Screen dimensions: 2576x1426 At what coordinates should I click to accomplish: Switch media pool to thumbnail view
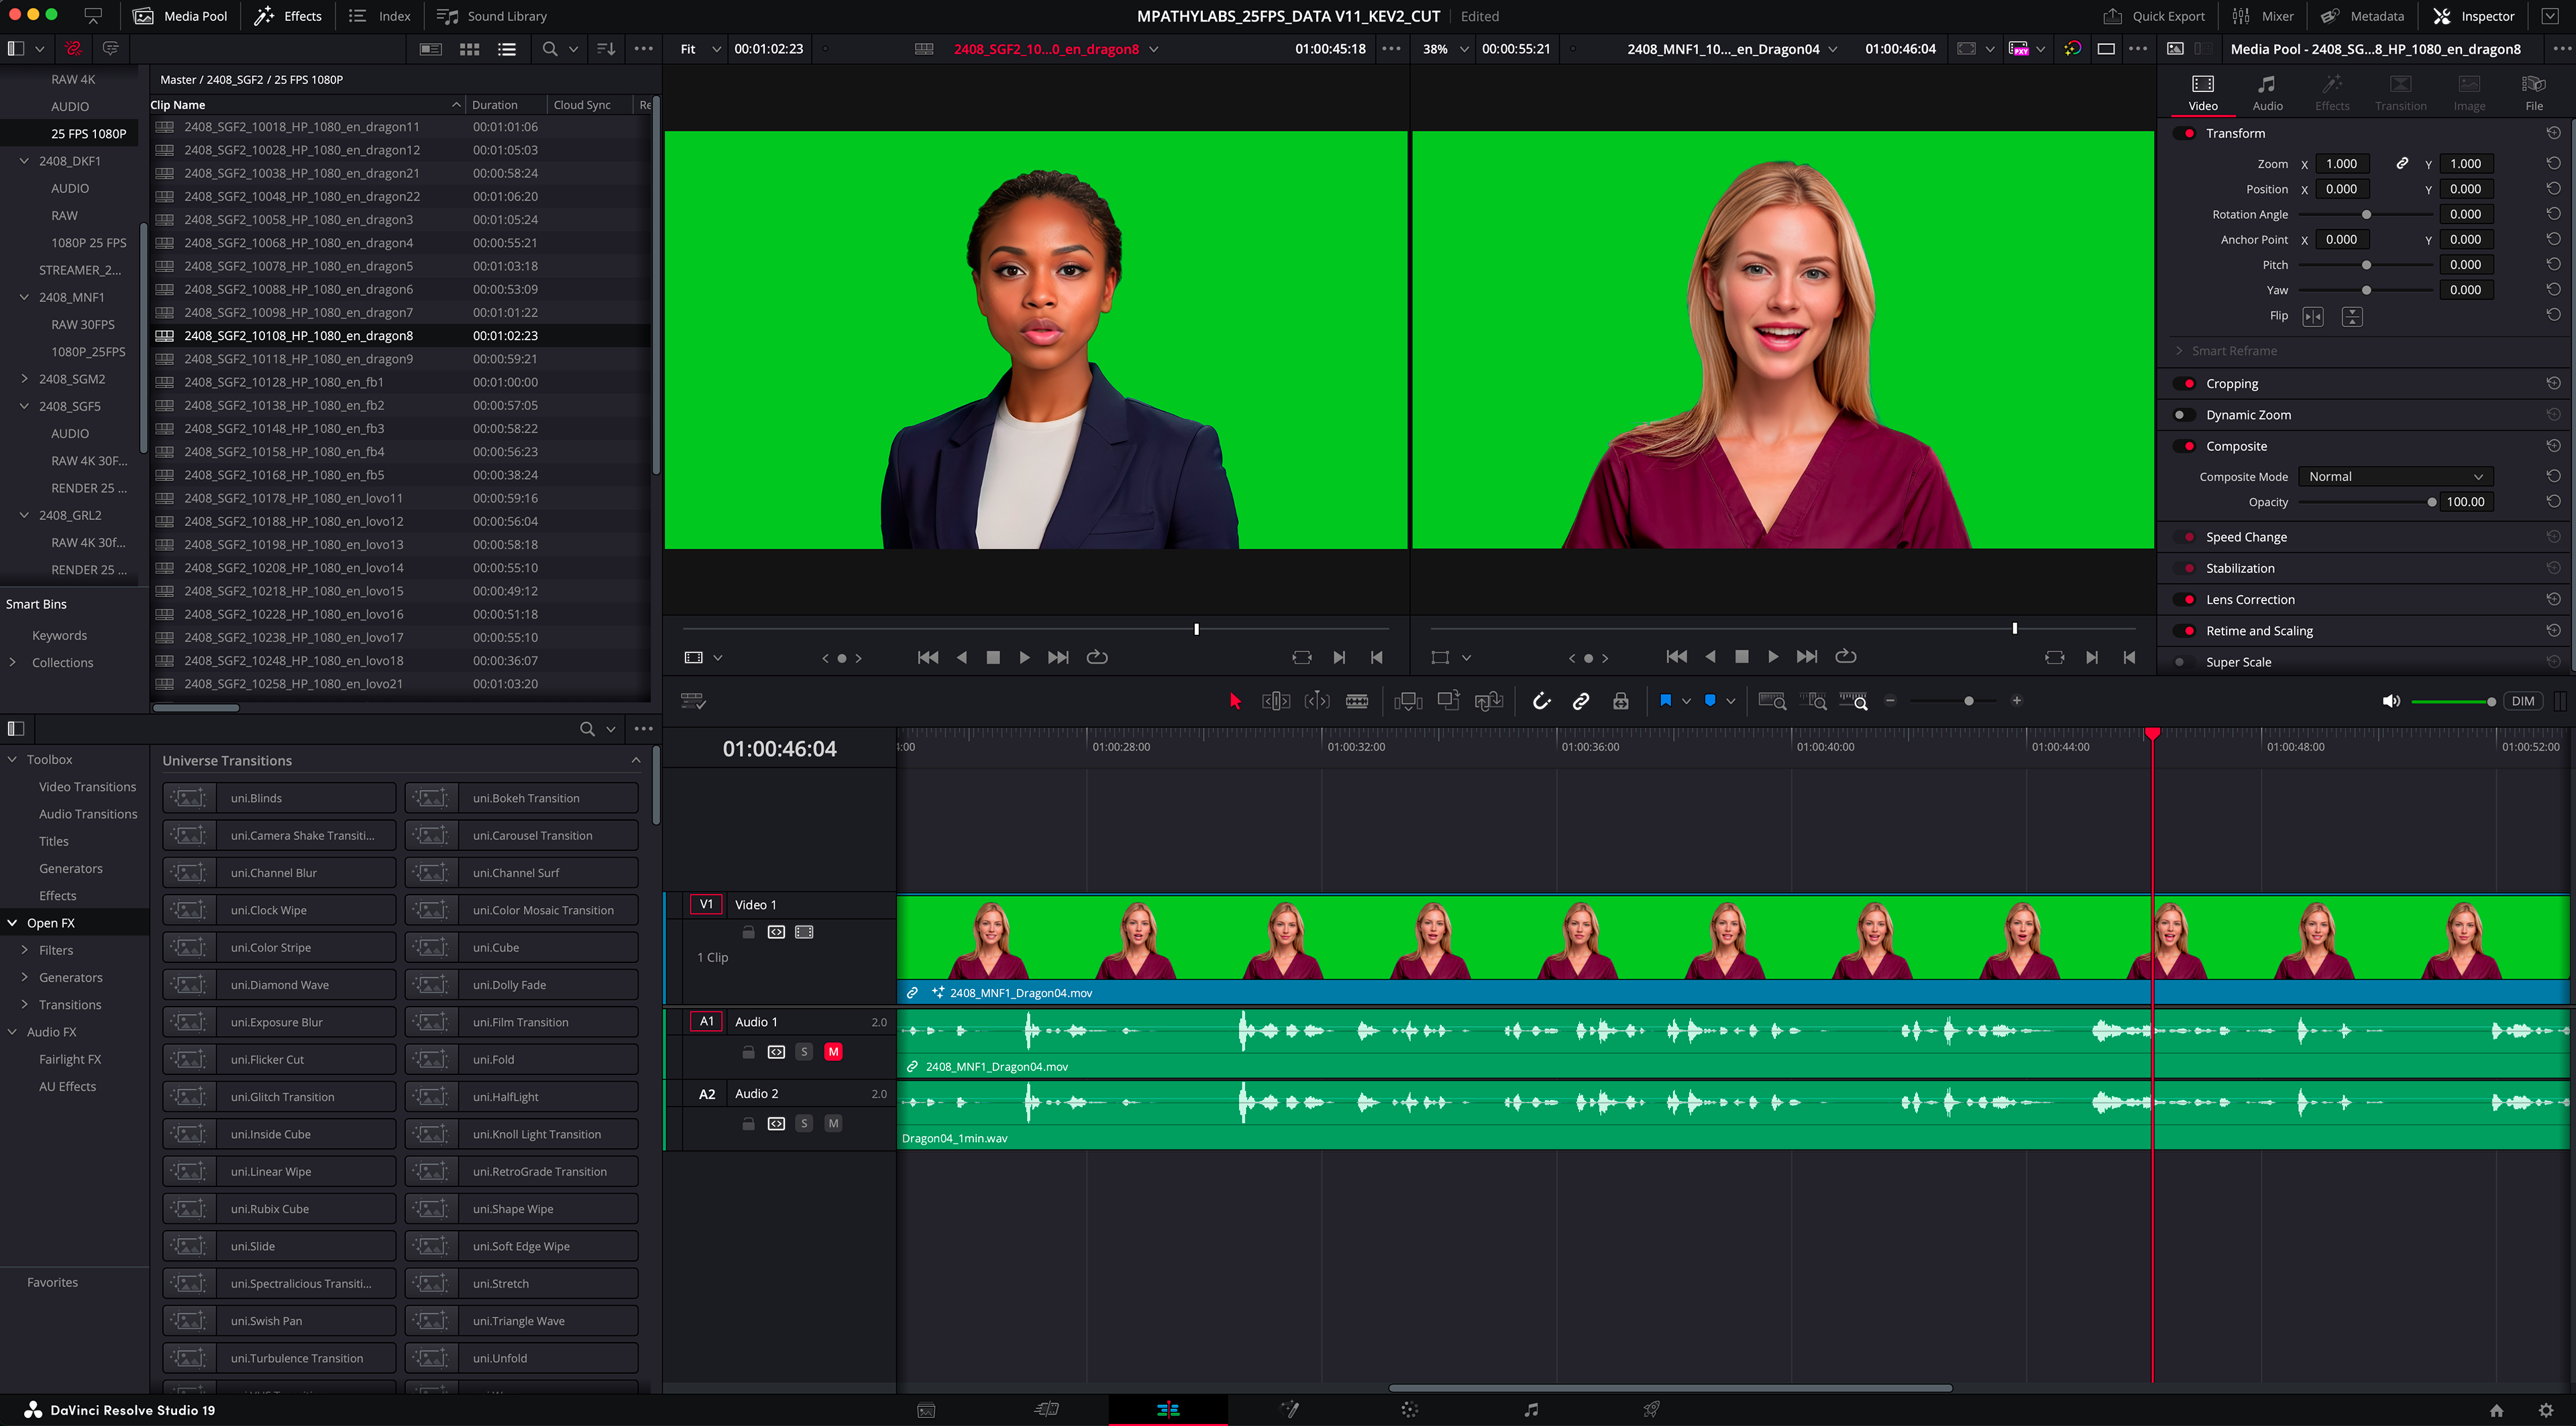pos(469,49)
